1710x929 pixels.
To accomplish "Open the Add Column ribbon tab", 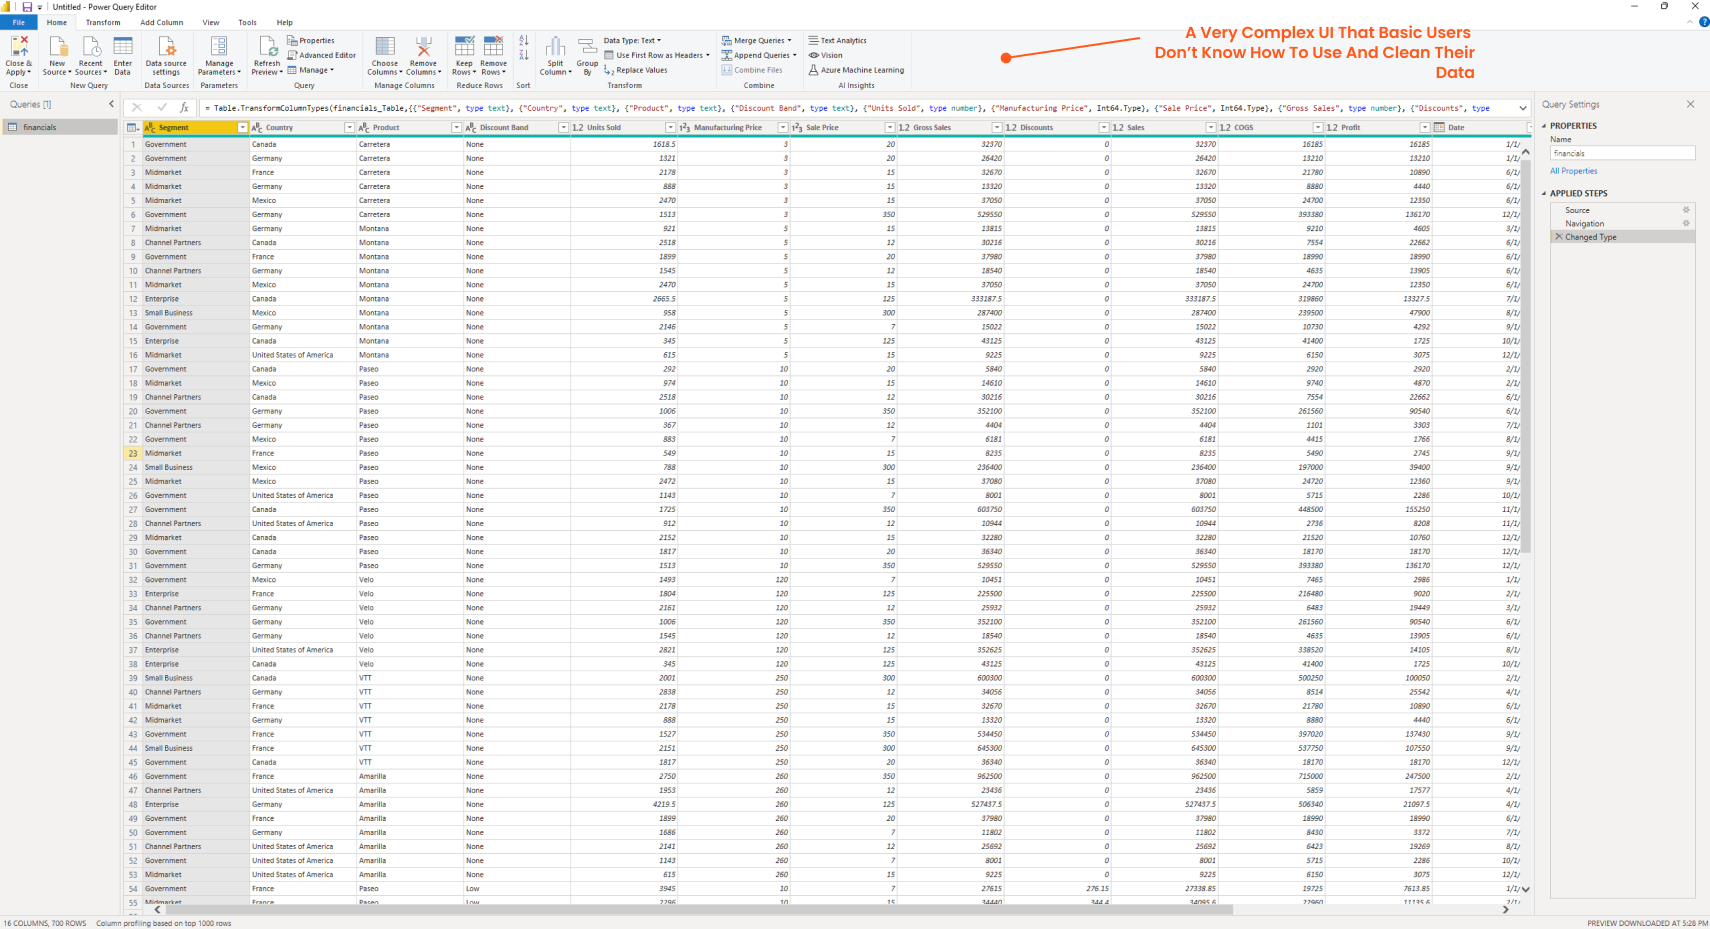I will 161,22.
